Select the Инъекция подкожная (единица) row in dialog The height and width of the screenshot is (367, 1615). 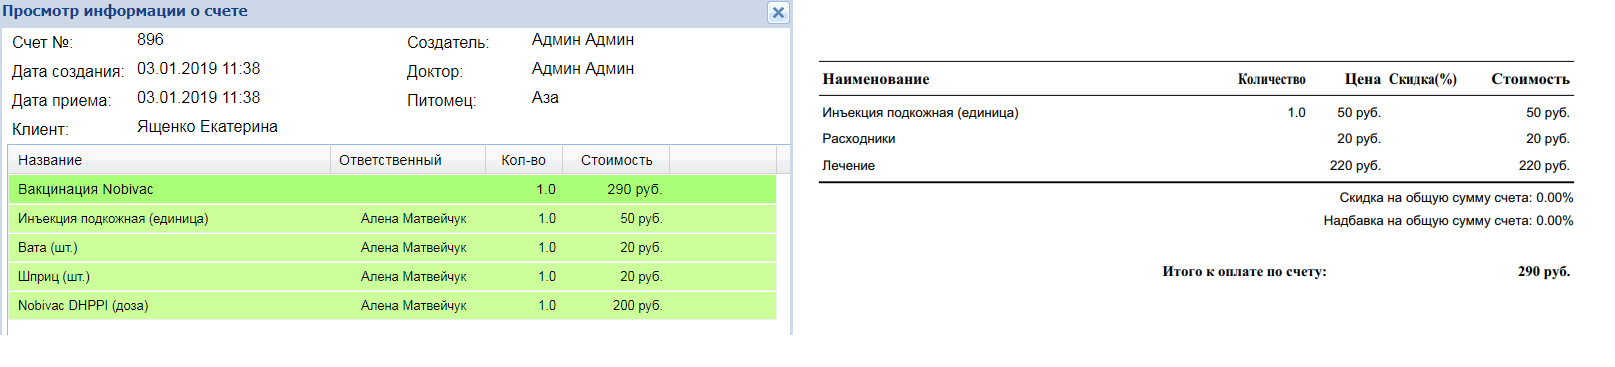[392, 218]
